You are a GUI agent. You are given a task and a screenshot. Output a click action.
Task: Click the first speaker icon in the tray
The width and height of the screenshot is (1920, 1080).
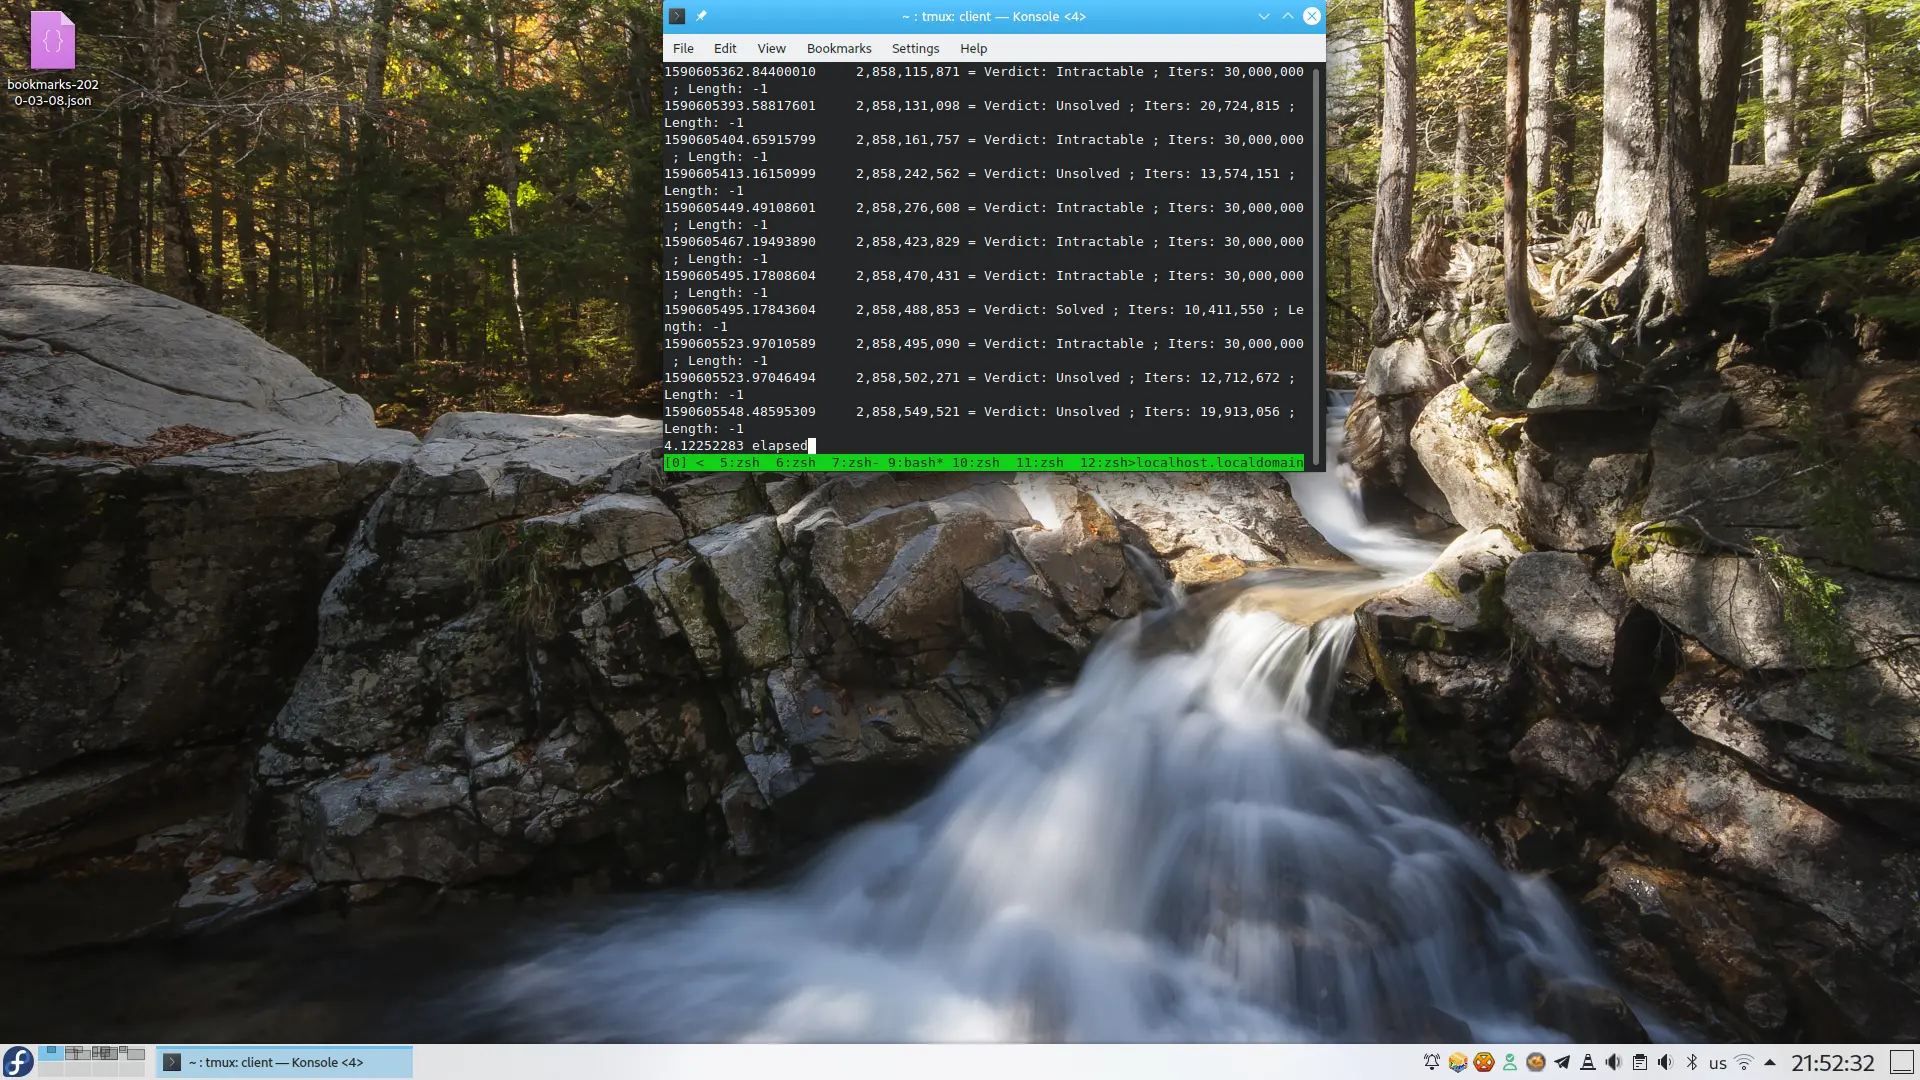tap(1614, 1062)
